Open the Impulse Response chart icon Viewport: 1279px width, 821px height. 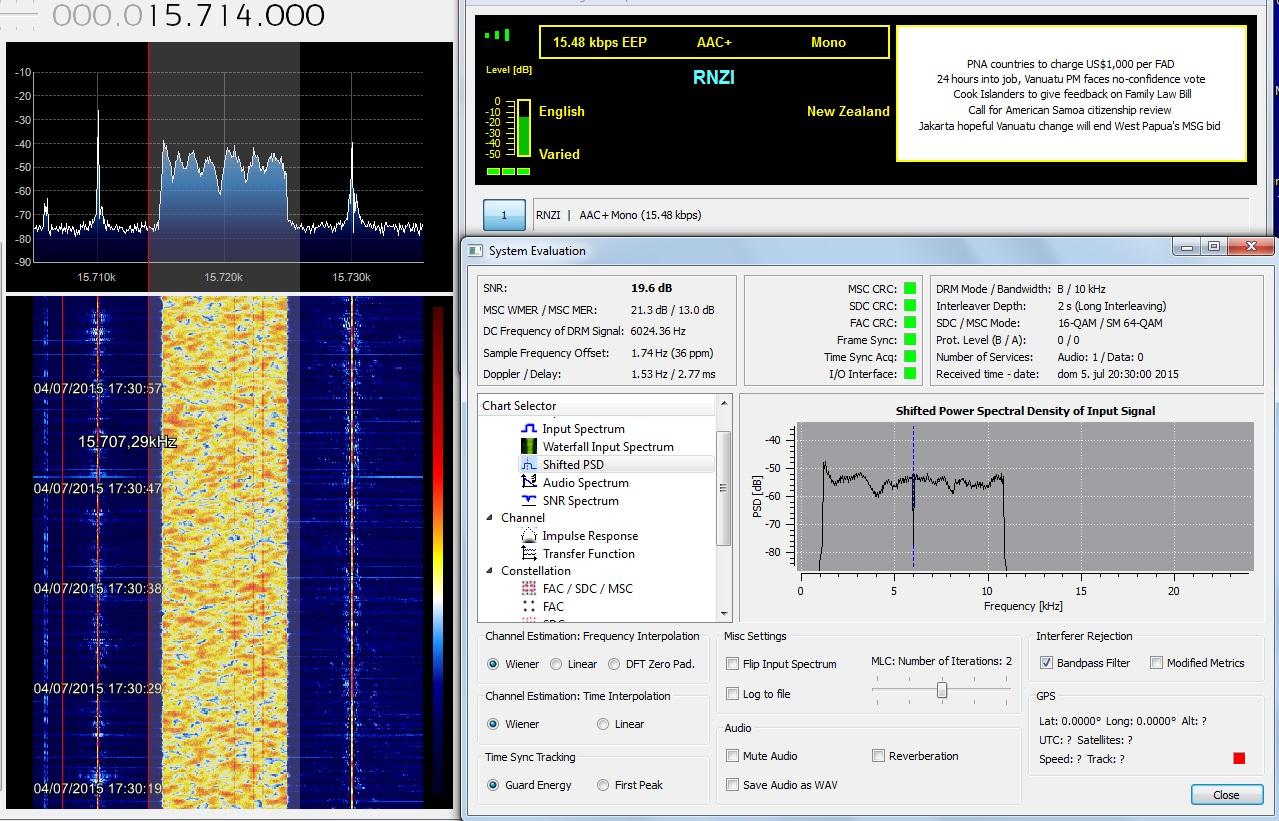click(x=529, y=536)
